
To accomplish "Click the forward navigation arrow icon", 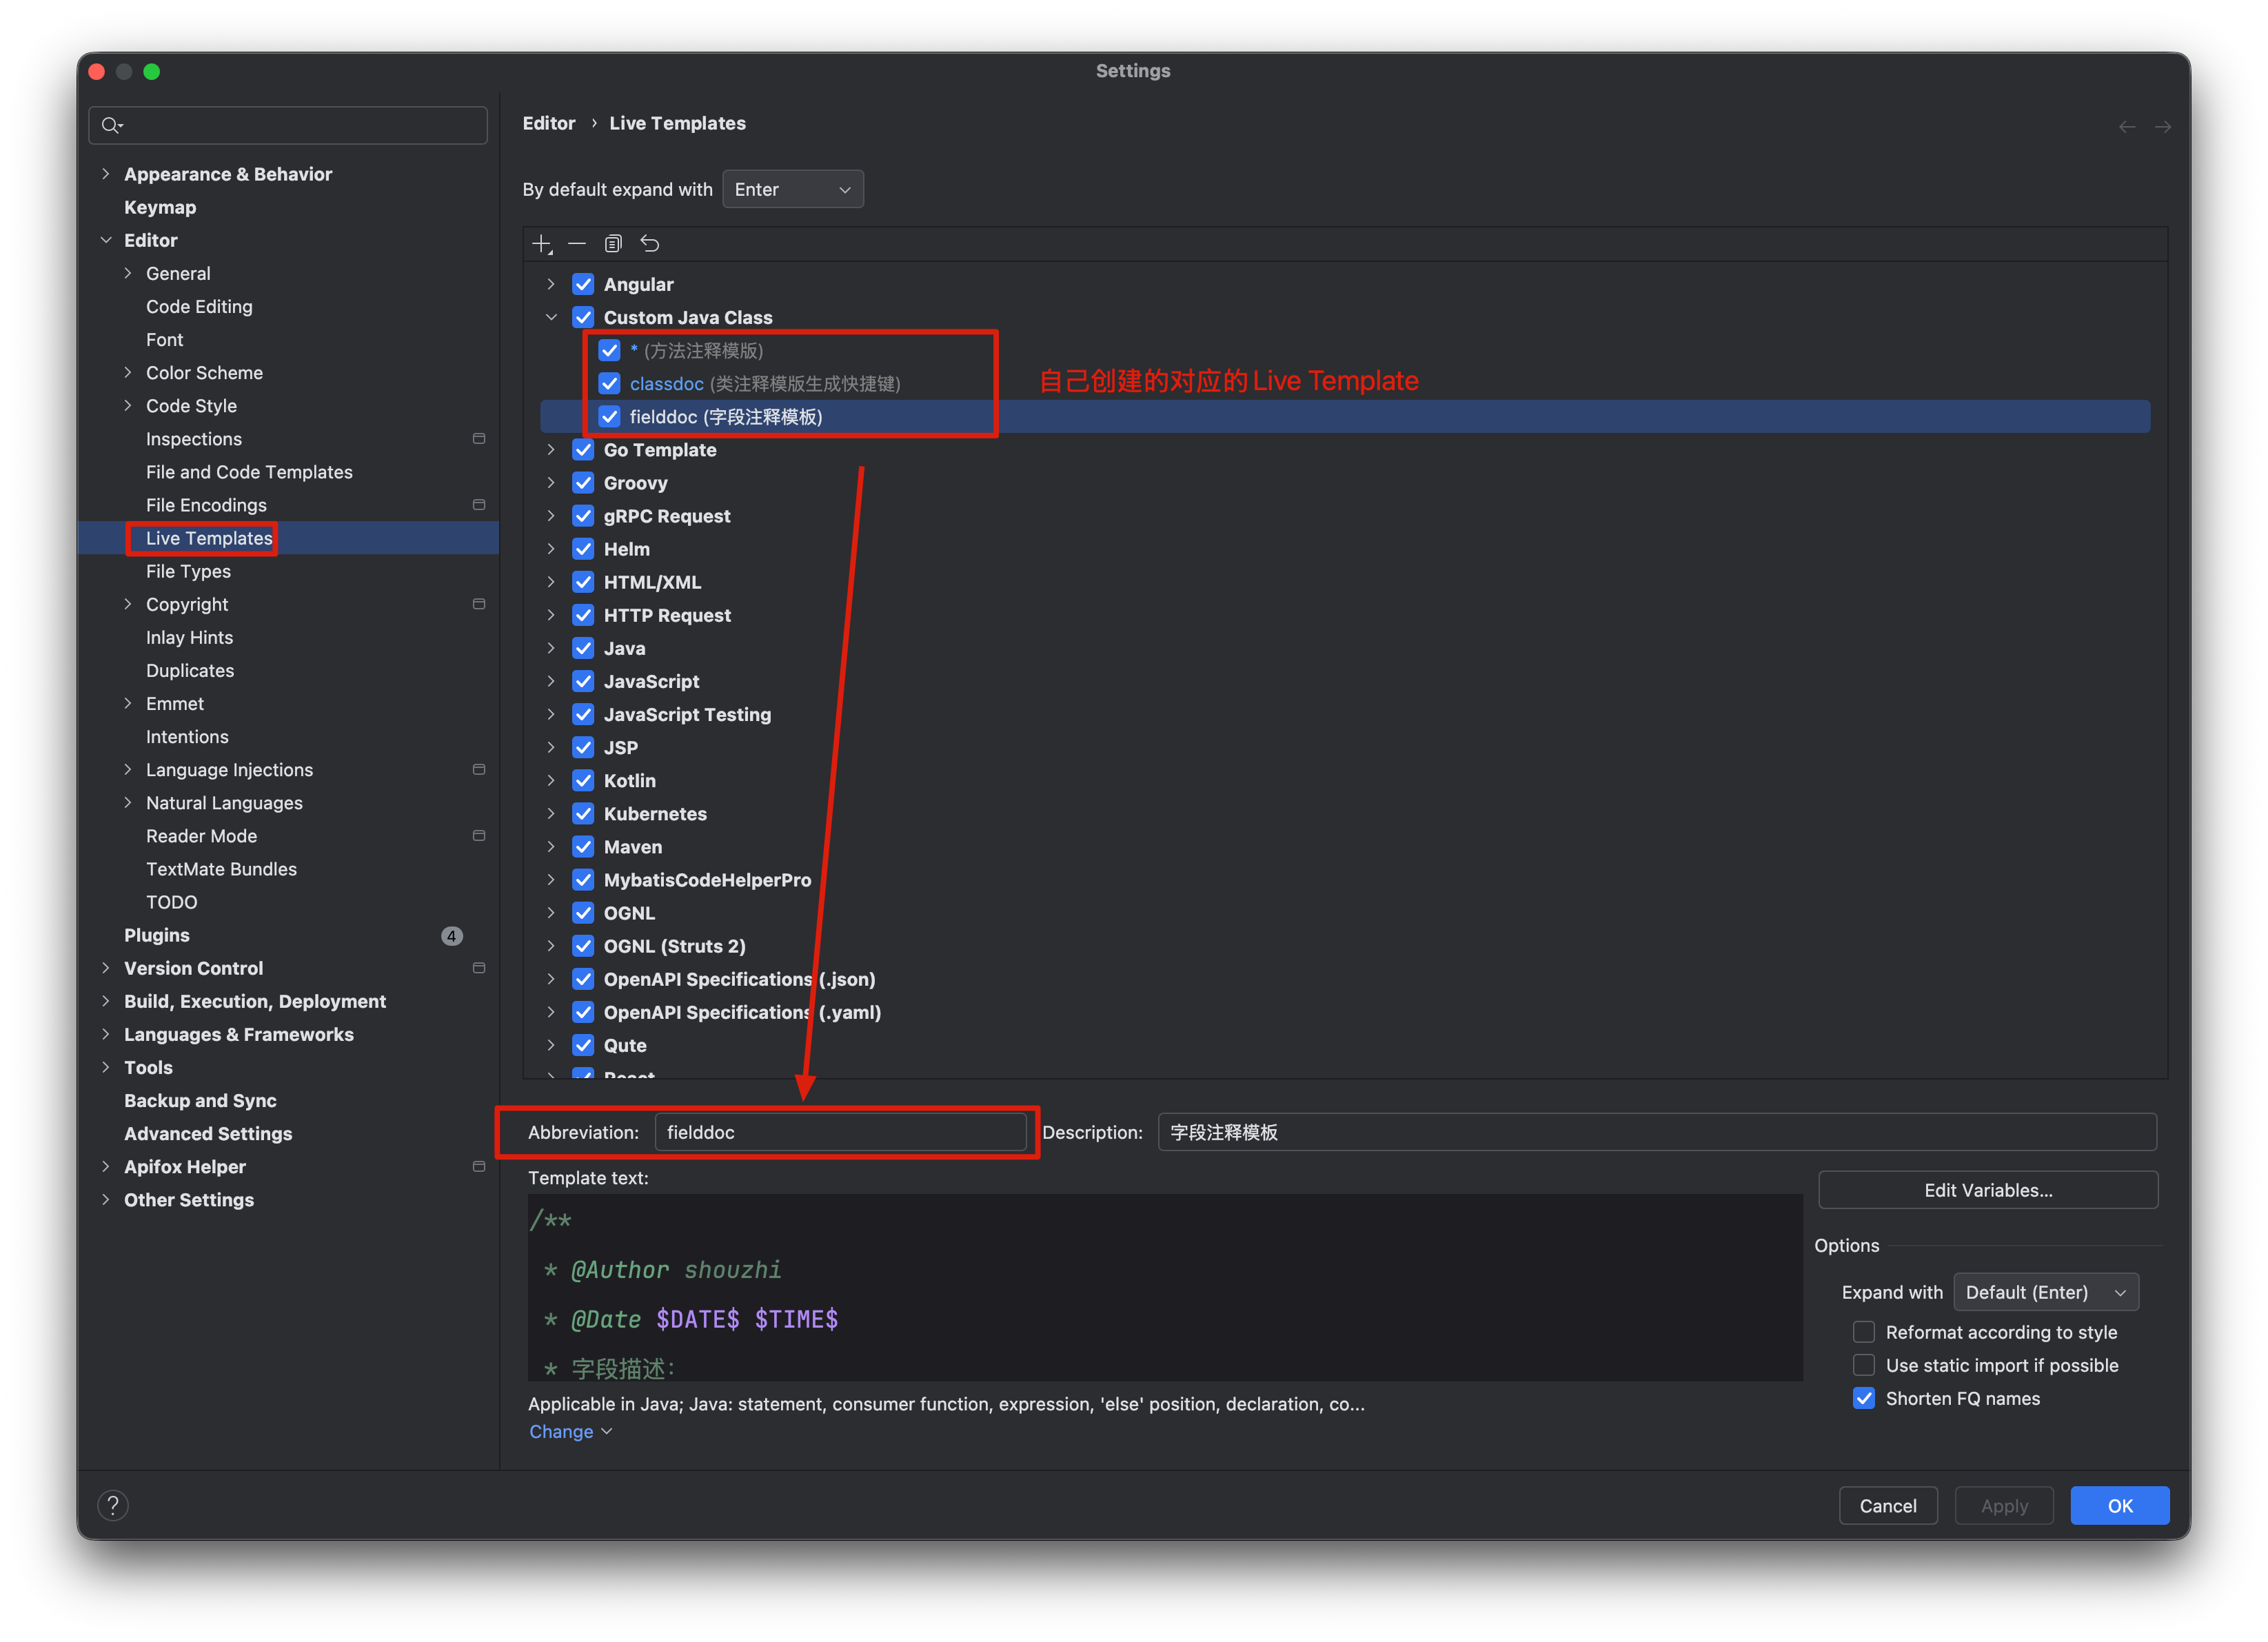I will (2162, 127).
